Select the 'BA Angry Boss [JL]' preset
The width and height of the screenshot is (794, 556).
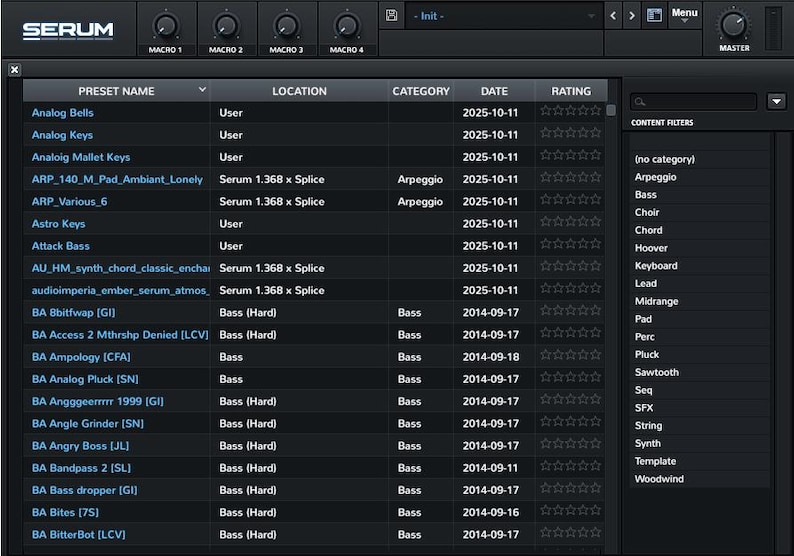pyautogui.click(x=81, y=446)
